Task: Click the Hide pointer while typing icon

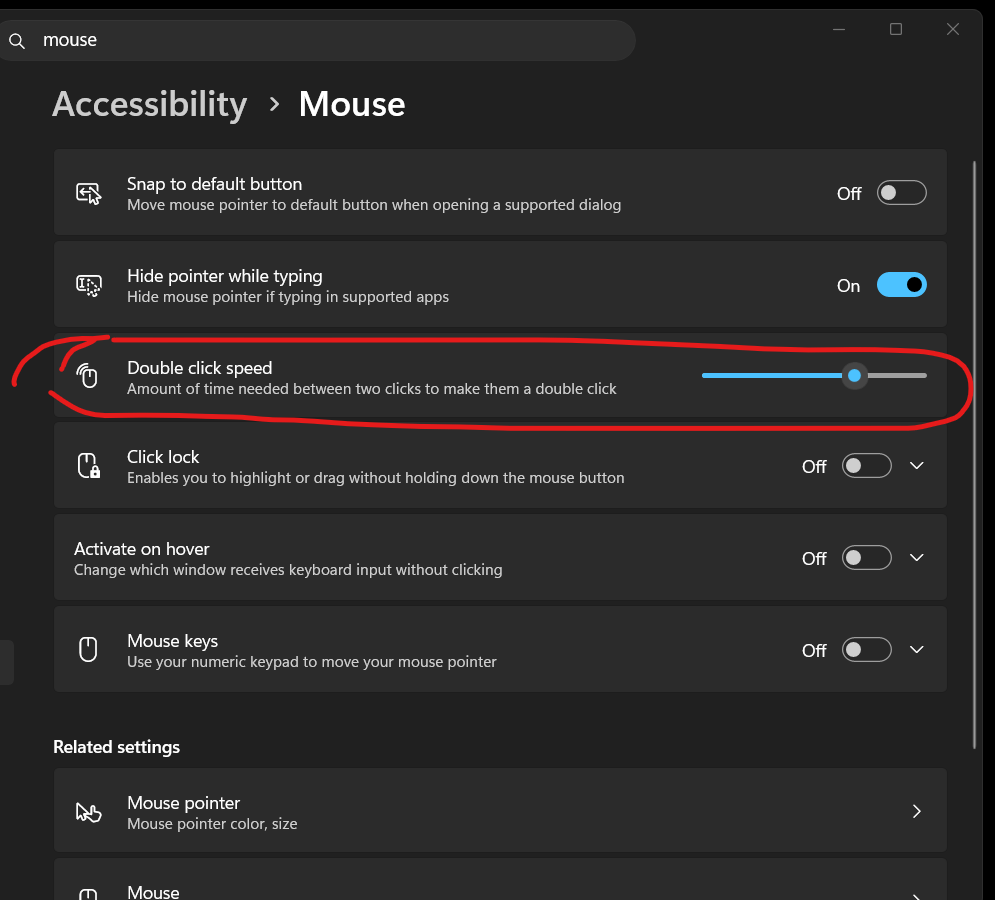Action: (x=89, y=285)
